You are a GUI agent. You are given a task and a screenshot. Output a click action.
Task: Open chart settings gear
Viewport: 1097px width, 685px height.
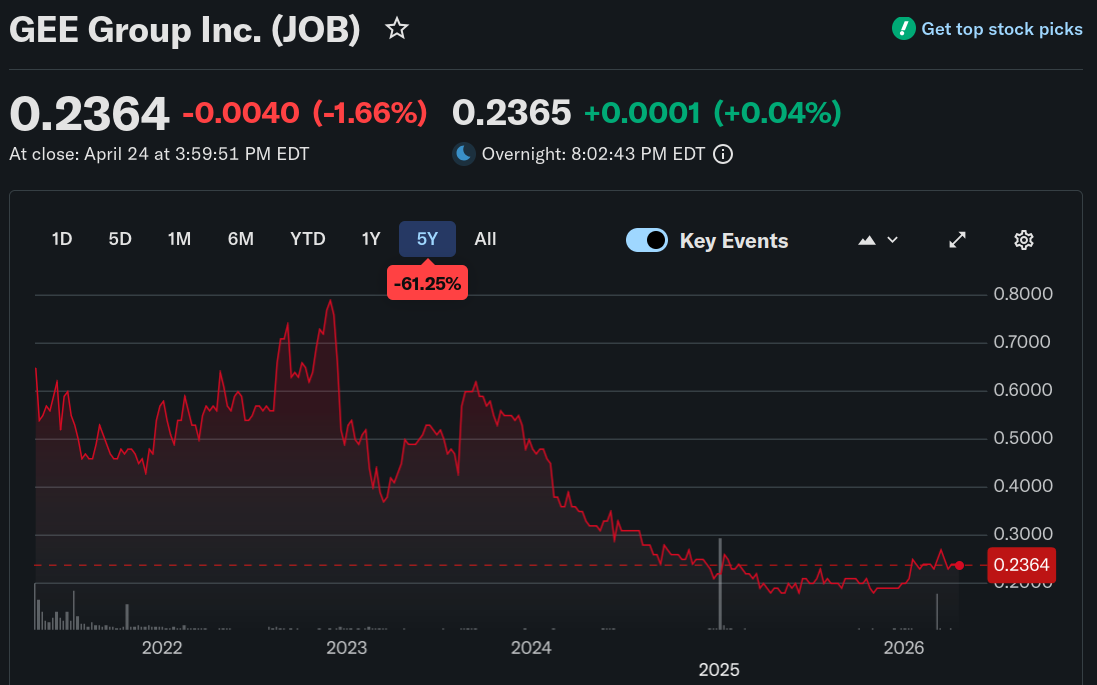(1024, 240)
